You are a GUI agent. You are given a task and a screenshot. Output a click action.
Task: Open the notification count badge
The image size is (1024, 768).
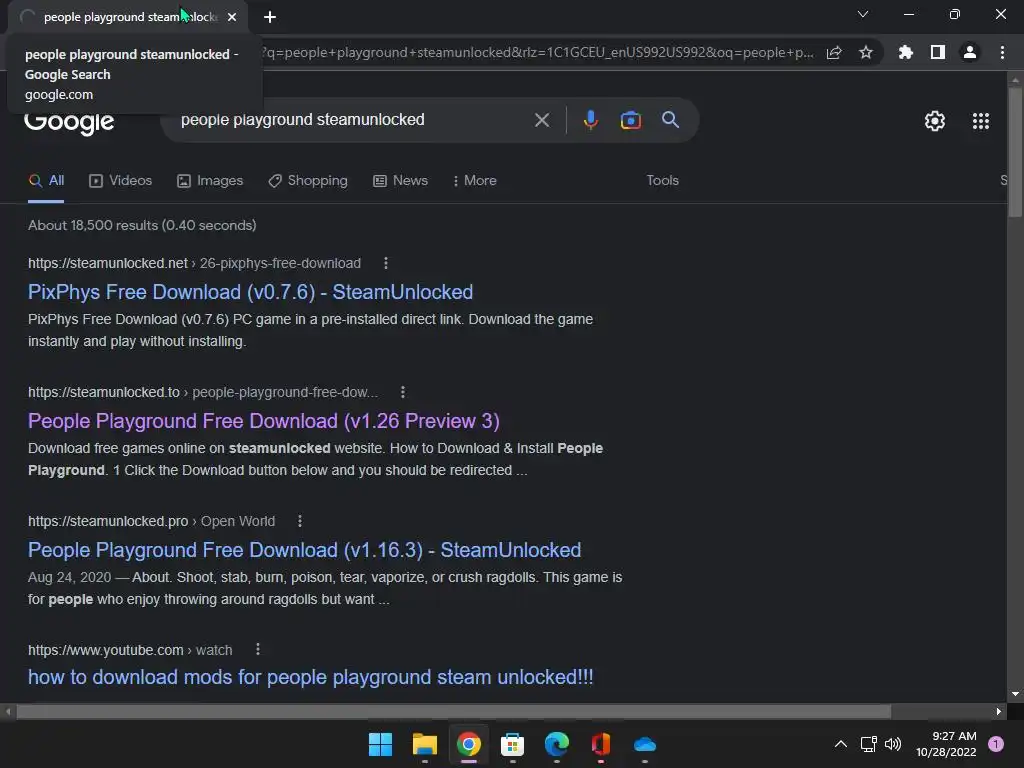[x=996, y=744]
